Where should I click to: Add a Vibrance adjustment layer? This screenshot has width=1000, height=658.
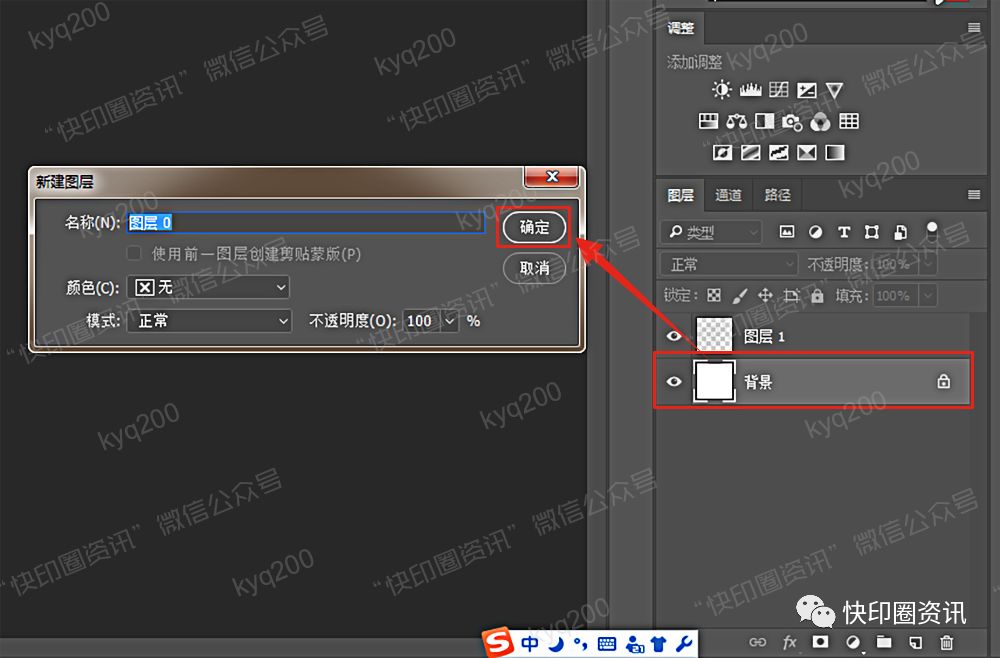[x=834, y=90]
